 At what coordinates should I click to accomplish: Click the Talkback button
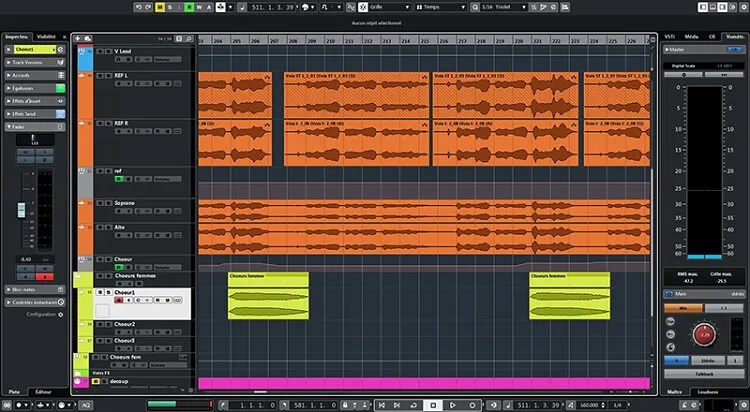coord(704,373)
